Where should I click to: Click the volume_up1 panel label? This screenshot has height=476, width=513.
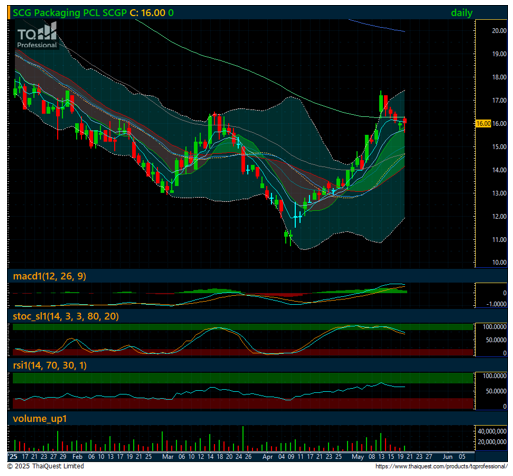pos(40,419)
